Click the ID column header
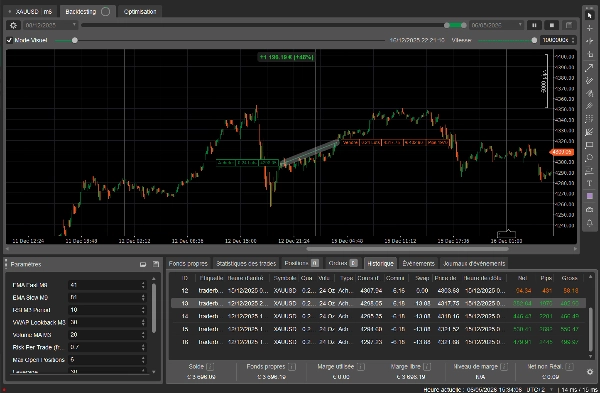The image size is (600, 393). coord(185,278)
